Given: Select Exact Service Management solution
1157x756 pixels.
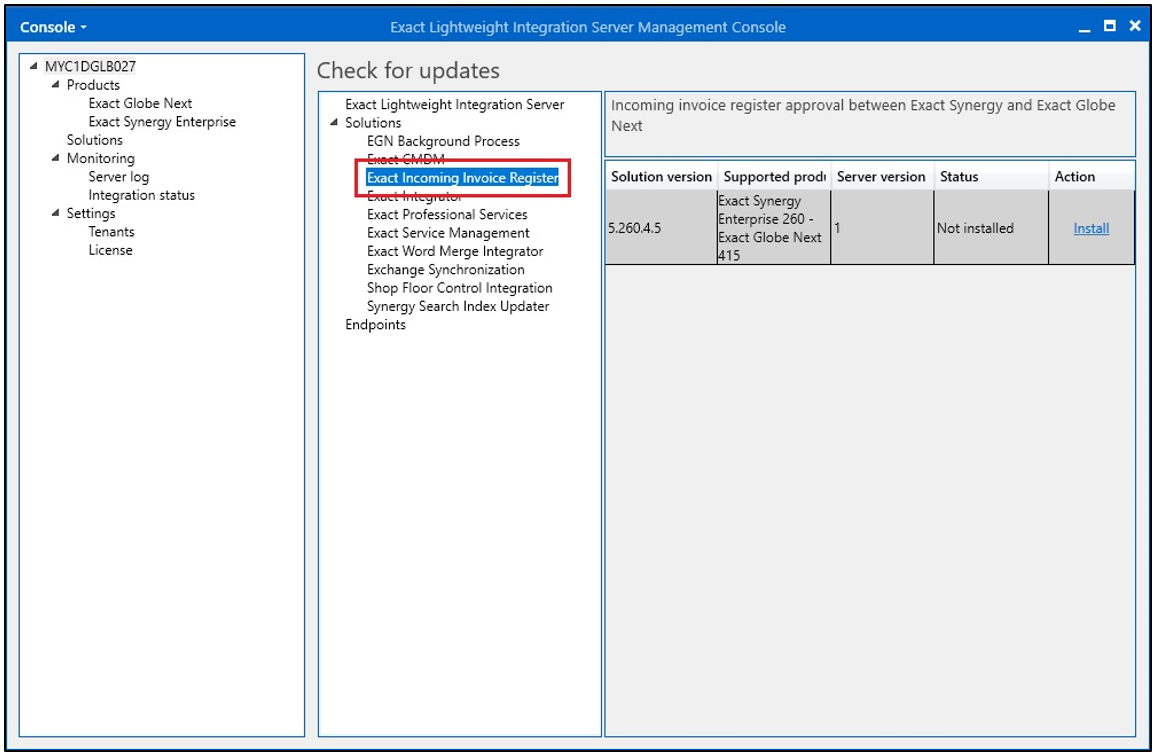Looking at the screenshot, I should 448,233.
